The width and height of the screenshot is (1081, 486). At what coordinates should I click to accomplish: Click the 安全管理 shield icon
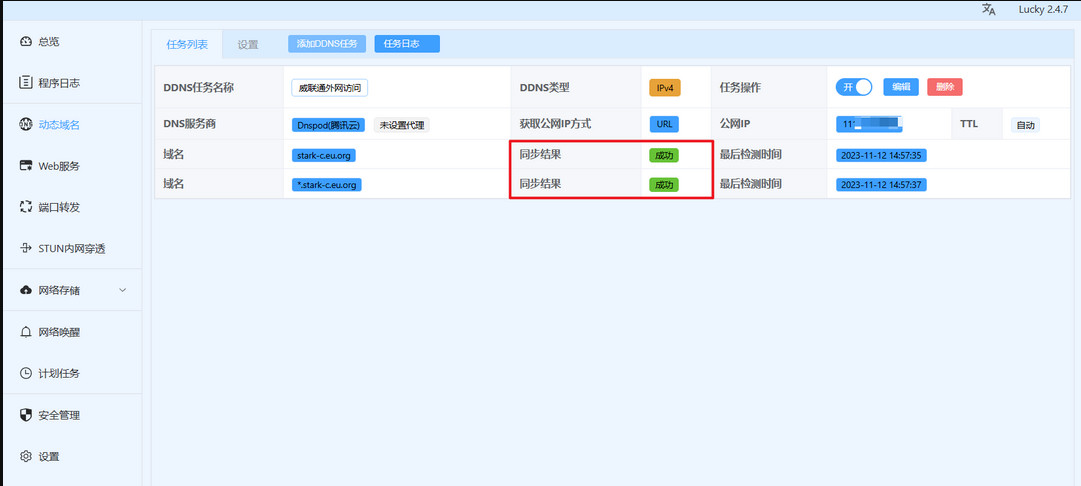(26, 415)
